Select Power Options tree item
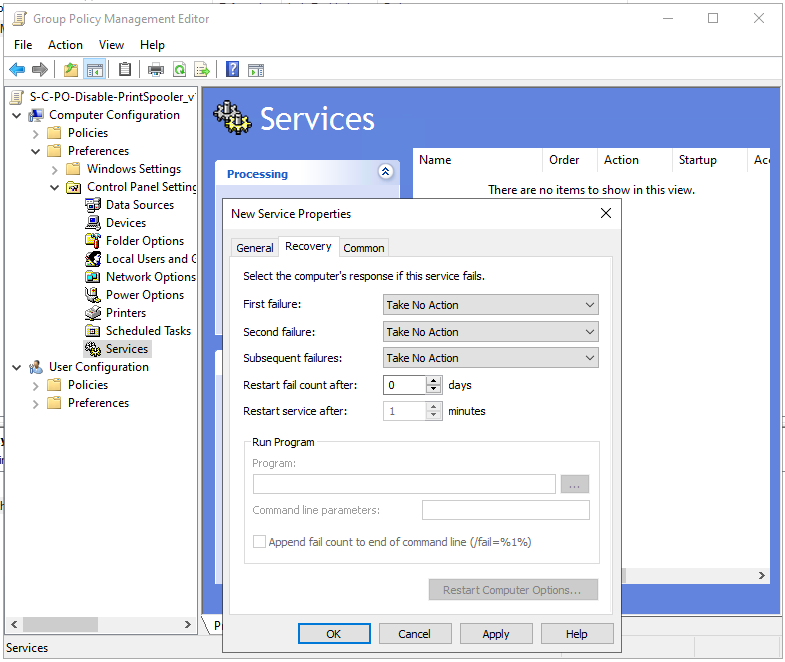Image resolution: width=785 pixels, height=662 pixels. tap(144, 295)
